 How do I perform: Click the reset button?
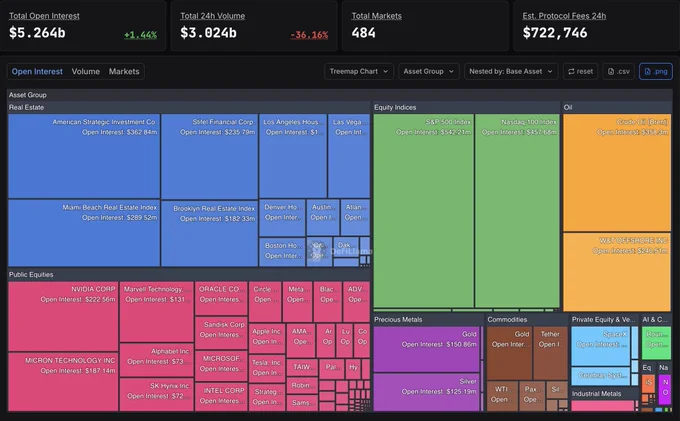click(x=580, y=72)
